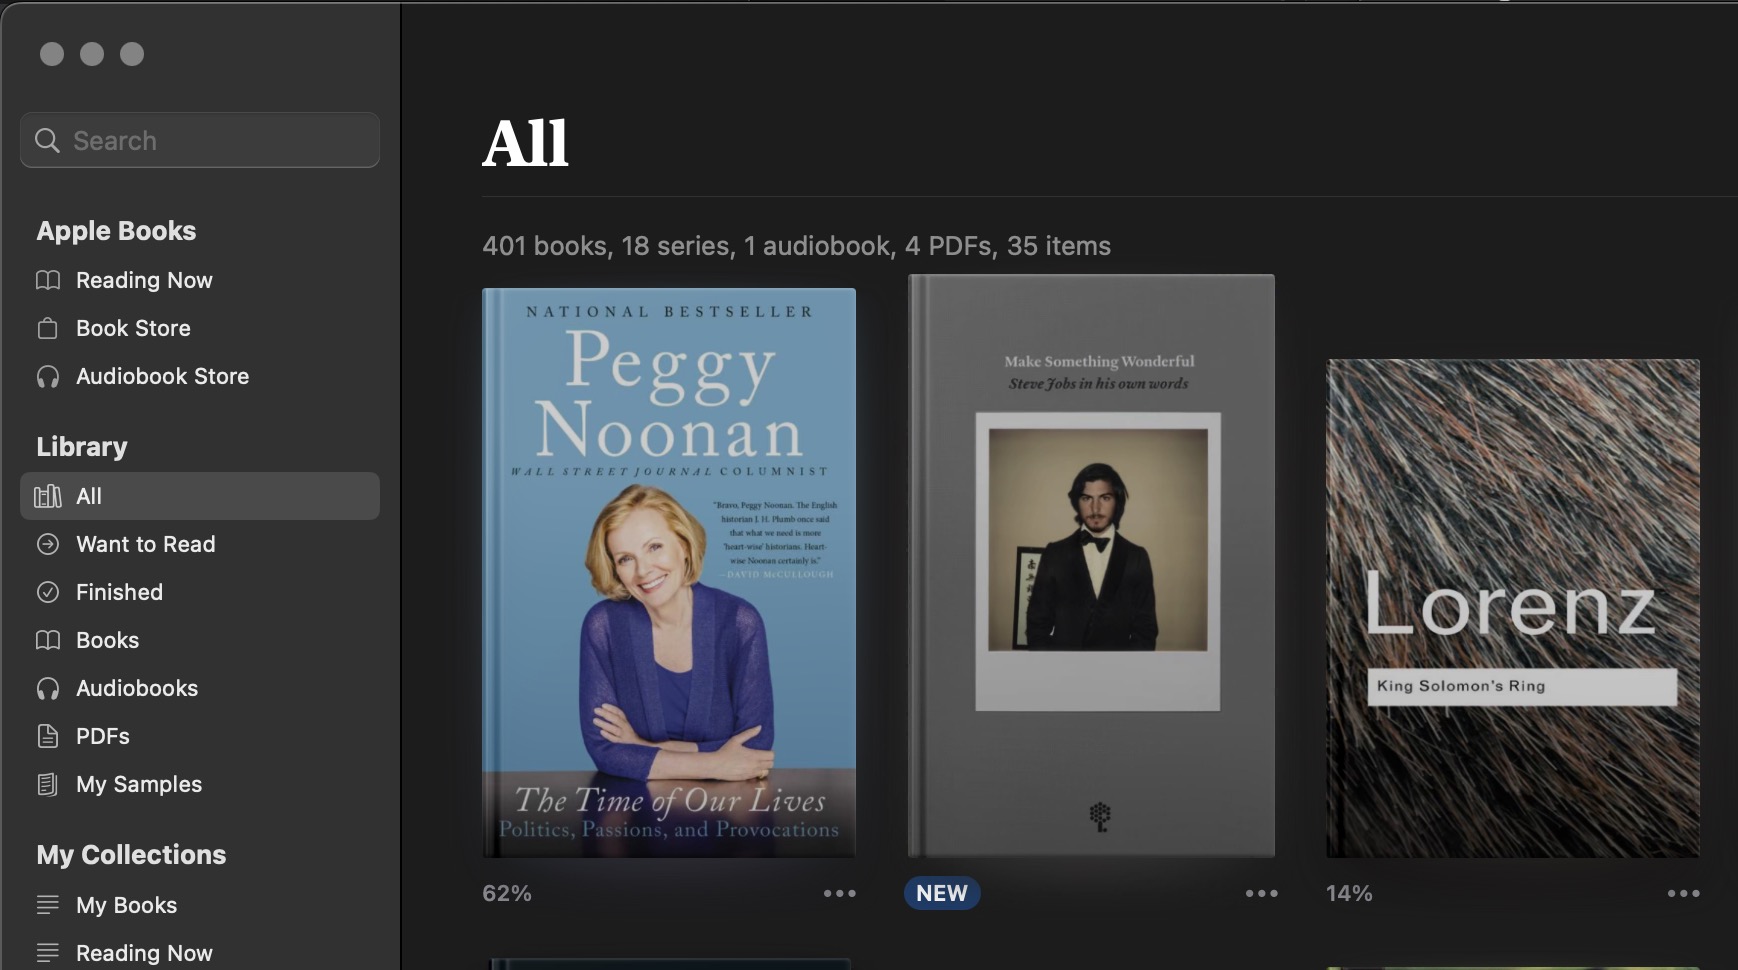Image resolution: width=1738 pixels, height=970 pixels.
Task: Click the Book Store shopping bag icon
Action: 48,328
